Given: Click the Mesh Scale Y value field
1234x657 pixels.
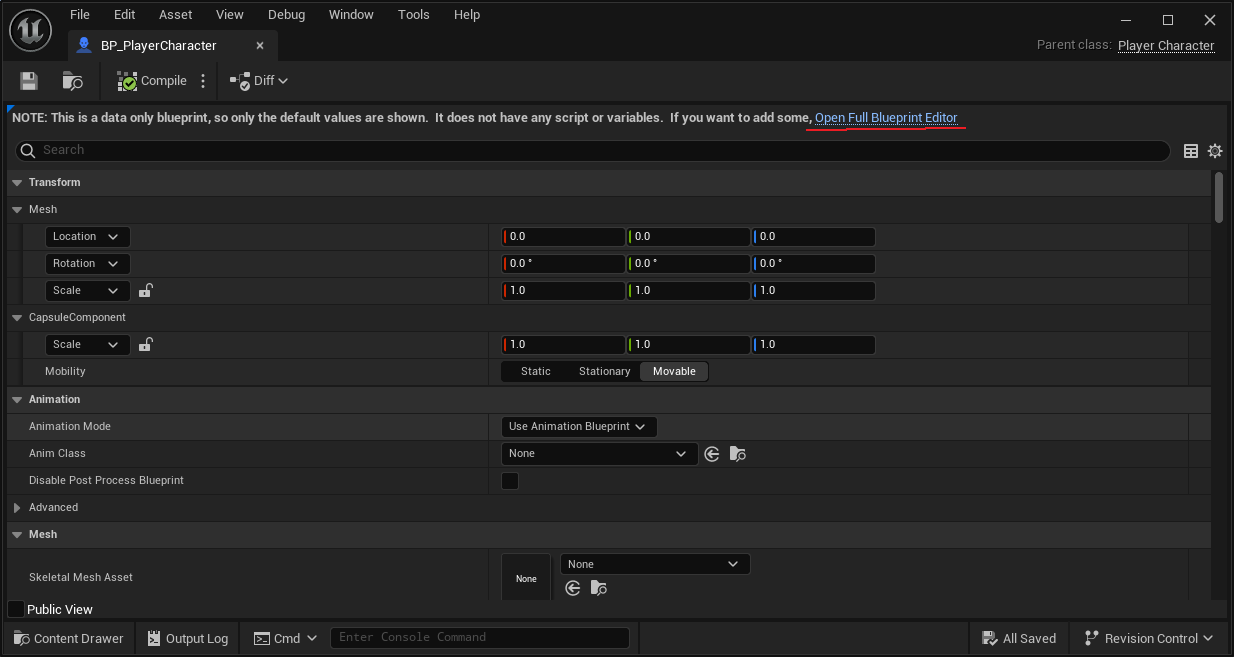Looking at the screenshot, I should [689, 291].
